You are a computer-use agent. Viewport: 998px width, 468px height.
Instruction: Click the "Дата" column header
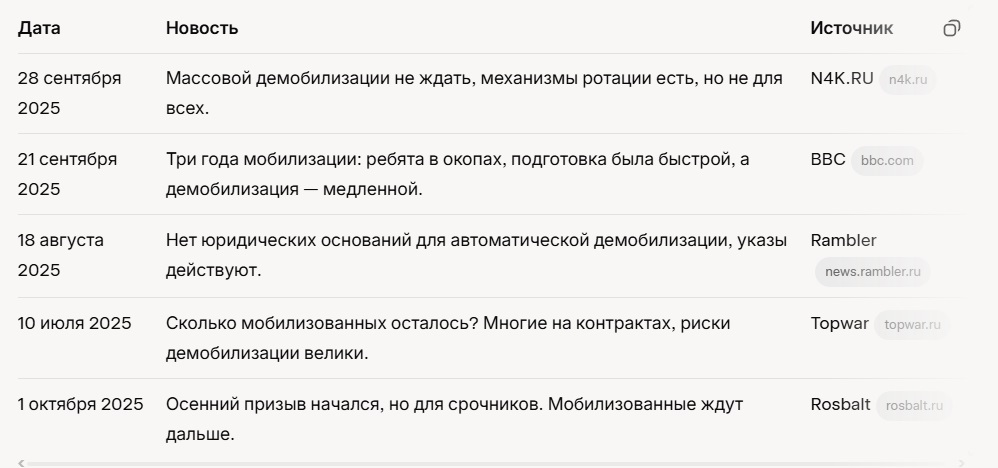coord(39,28)
